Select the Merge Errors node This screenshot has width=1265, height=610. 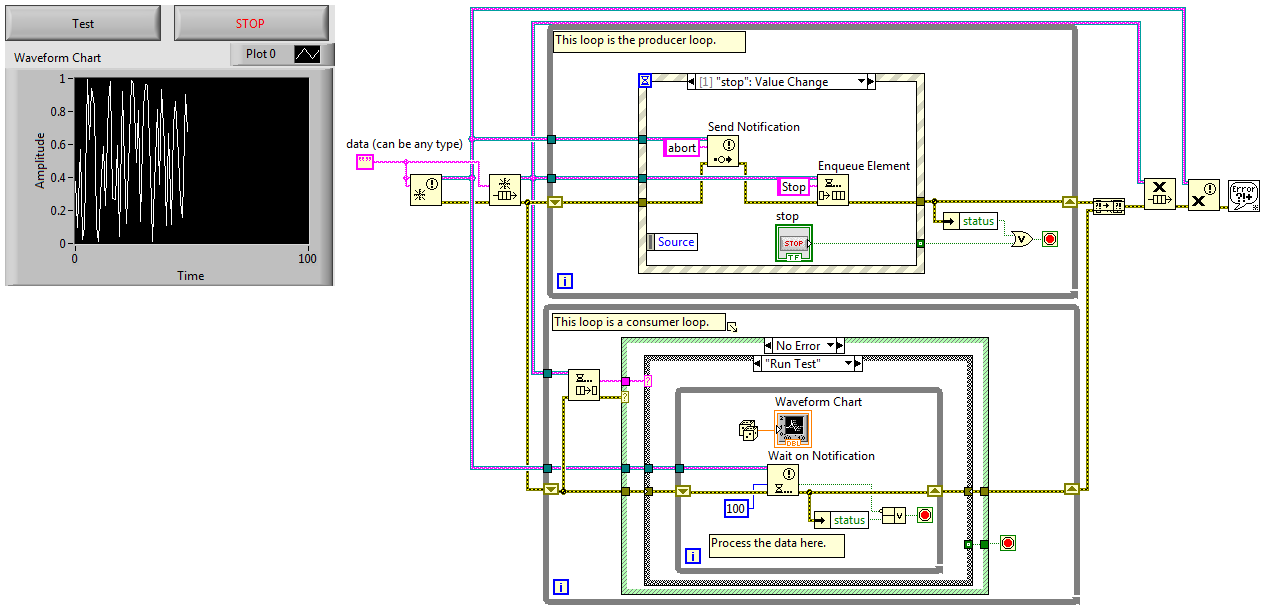1109,206
